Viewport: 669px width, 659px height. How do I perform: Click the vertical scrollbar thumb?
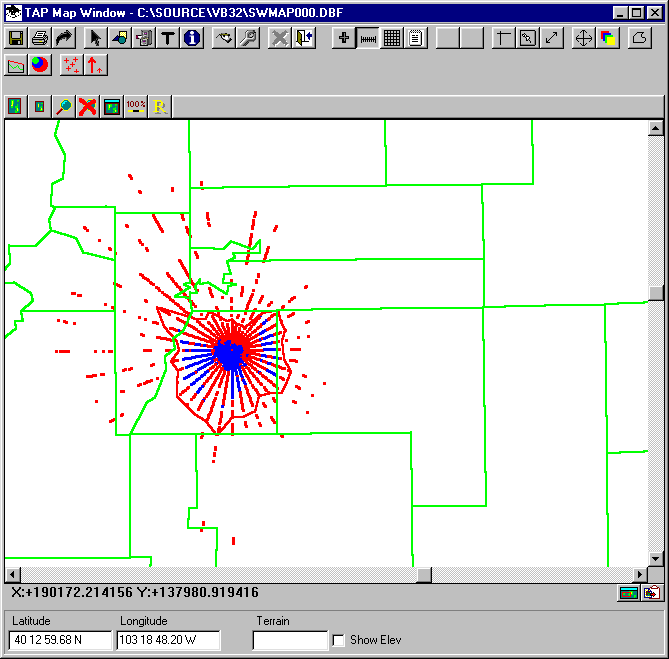655,293
